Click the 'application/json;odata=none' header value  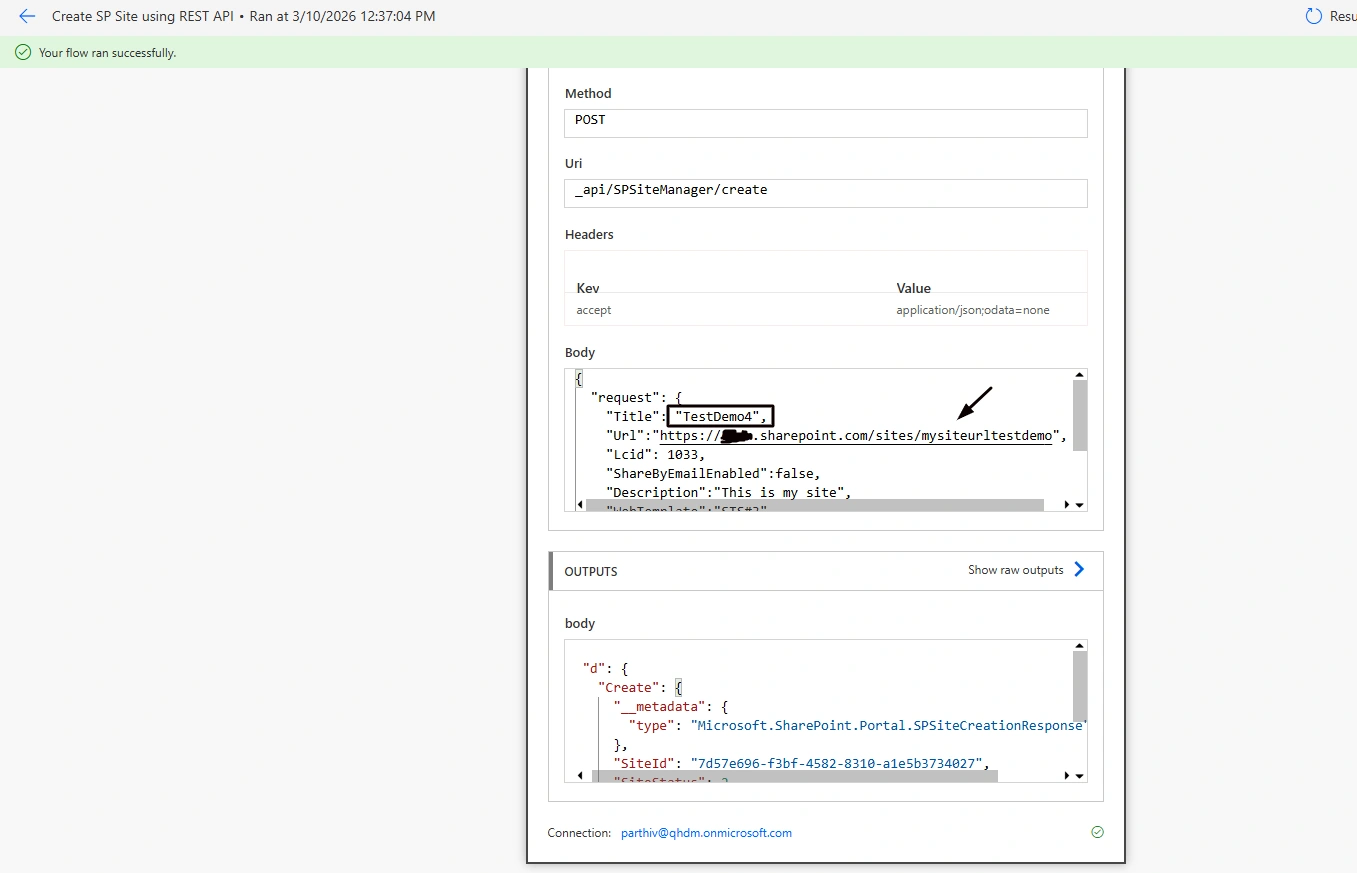click(973, 310)
